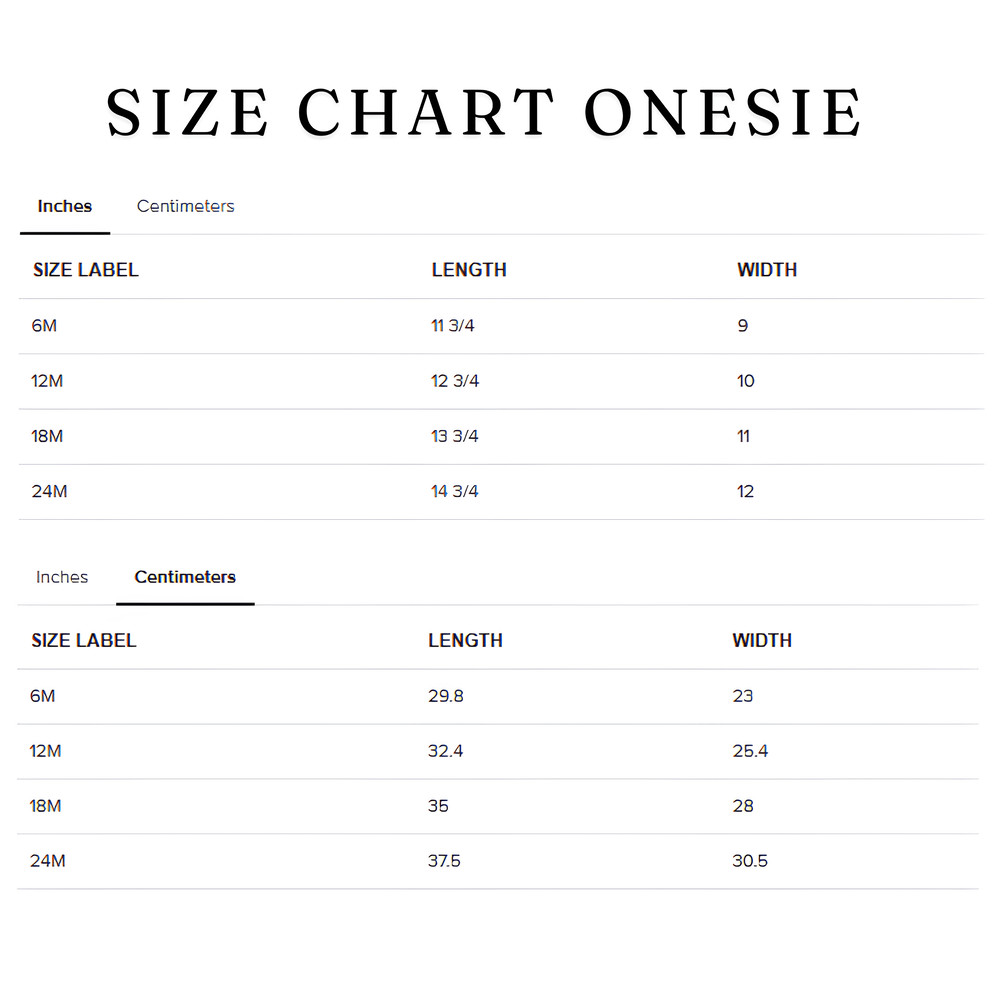Click the 29.8 length value

[446, 696]
